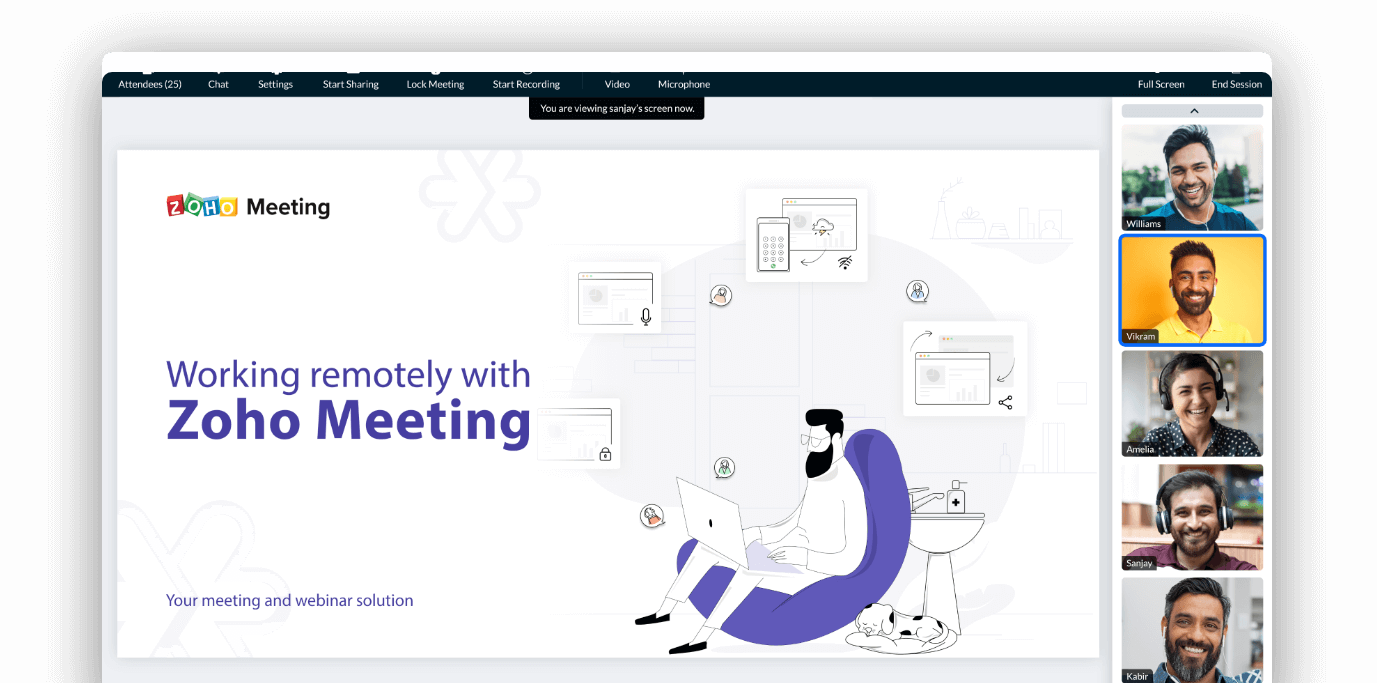Click the share icon on slide card
This screenshot has width=1377, height=683.
tap(1005, 402)
